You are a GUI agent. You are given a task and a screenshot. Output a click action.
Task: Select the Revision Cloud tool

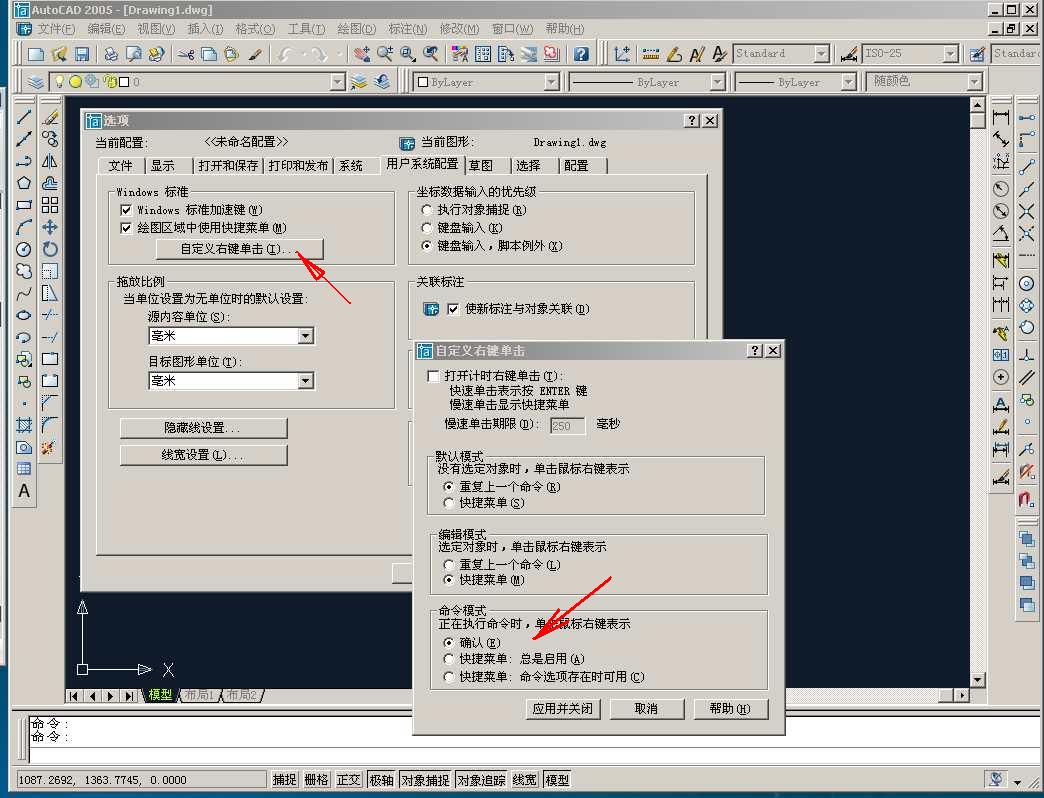(x=24, y=271)
